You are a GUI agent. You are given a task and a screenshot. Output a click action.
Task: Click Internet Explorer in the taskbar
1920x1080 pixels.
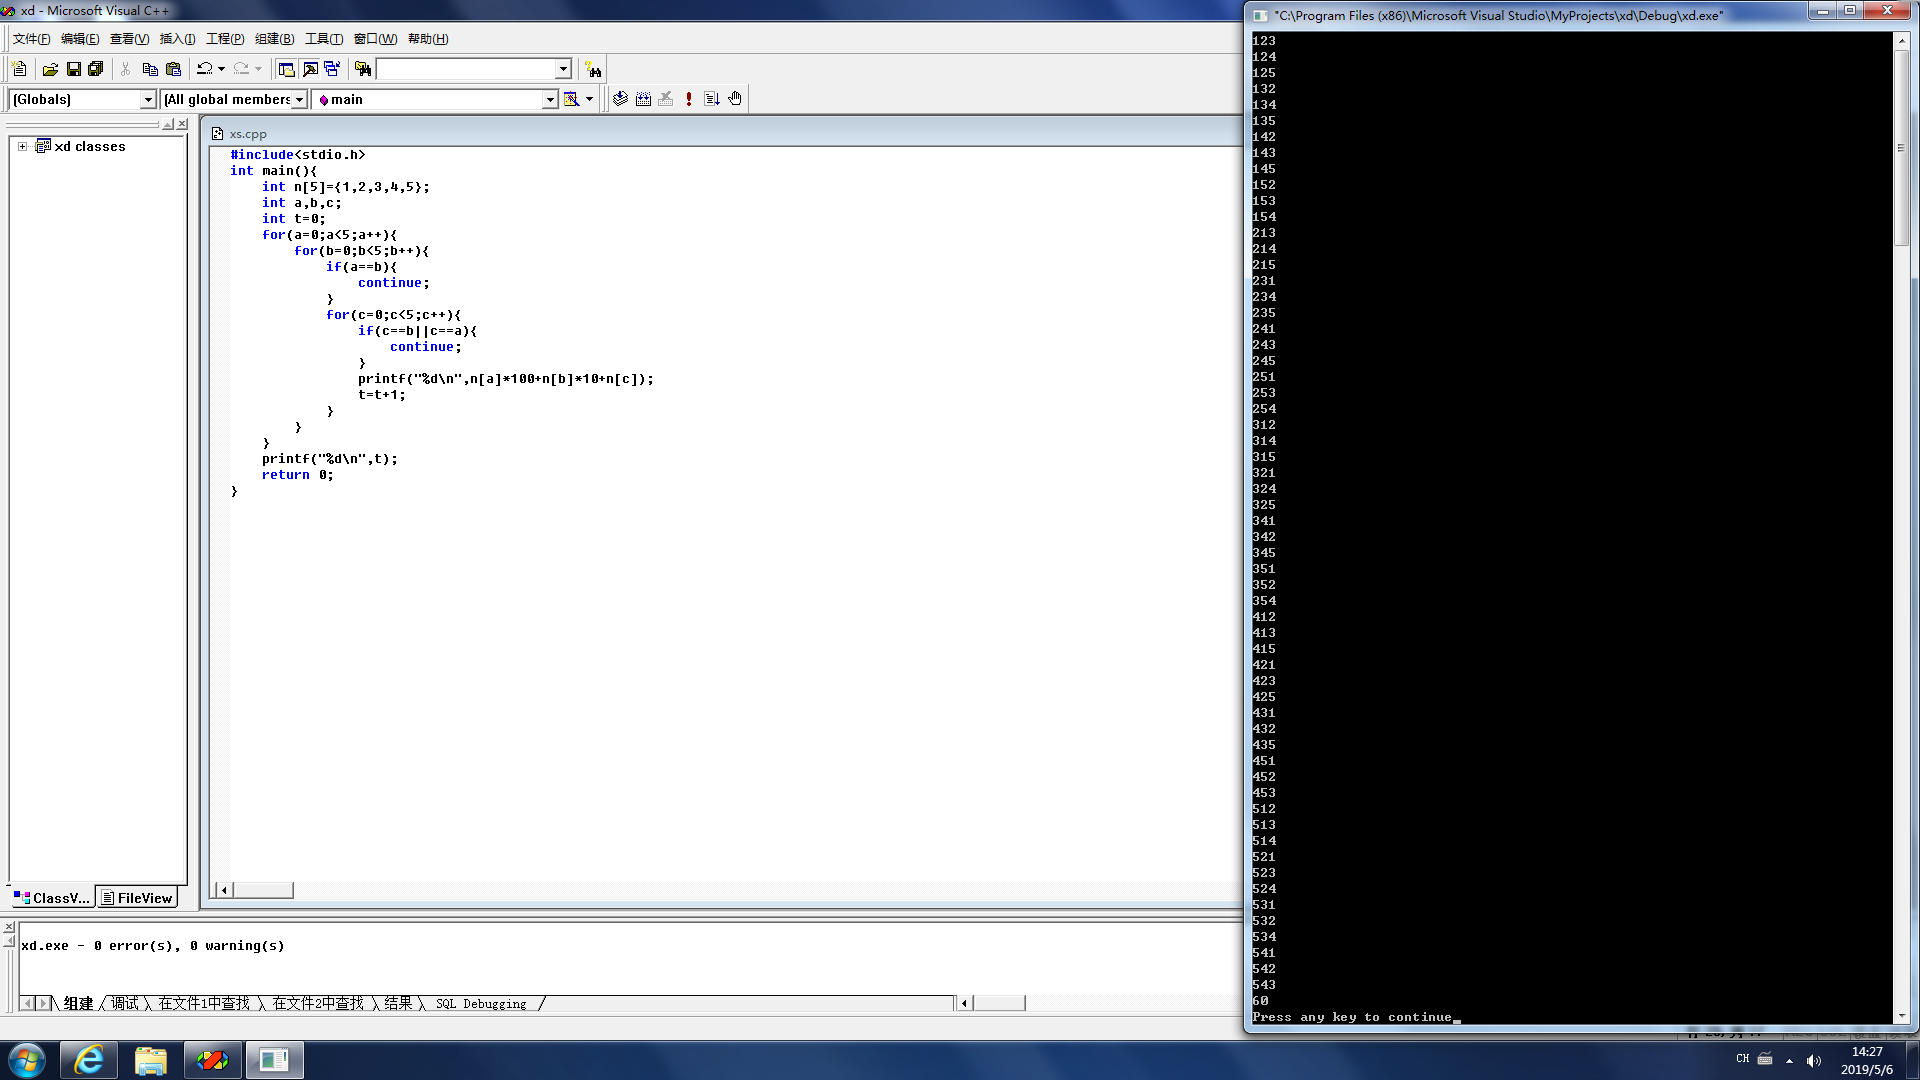tap(89, 1060)
